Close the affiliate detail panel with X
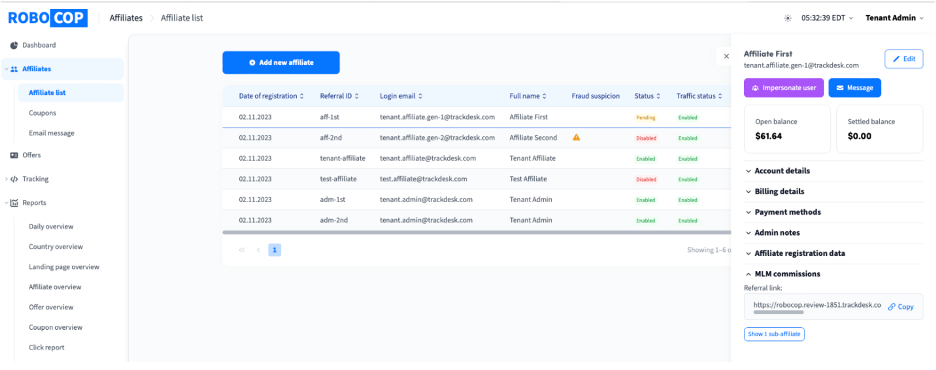Image resolution: width=936 pixels, height=370 pixels. click(726, 56)
